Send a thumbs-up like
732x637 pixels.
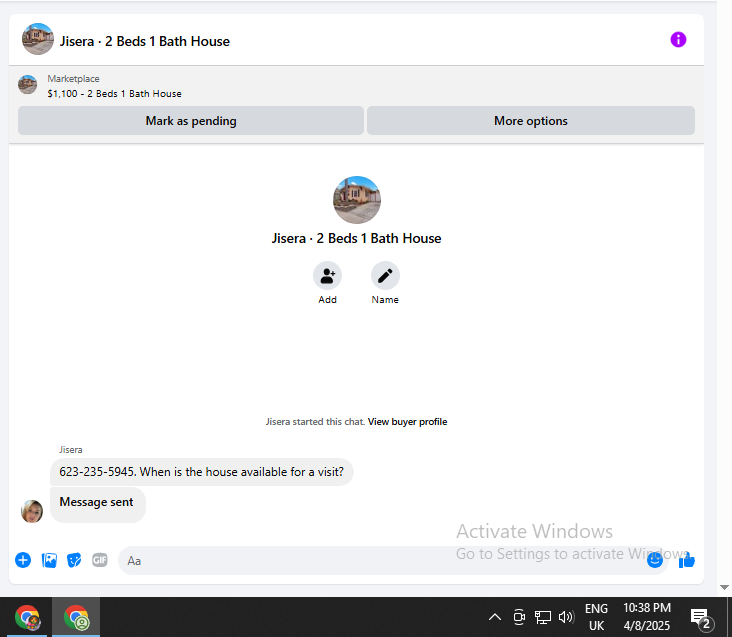point(687,560)
